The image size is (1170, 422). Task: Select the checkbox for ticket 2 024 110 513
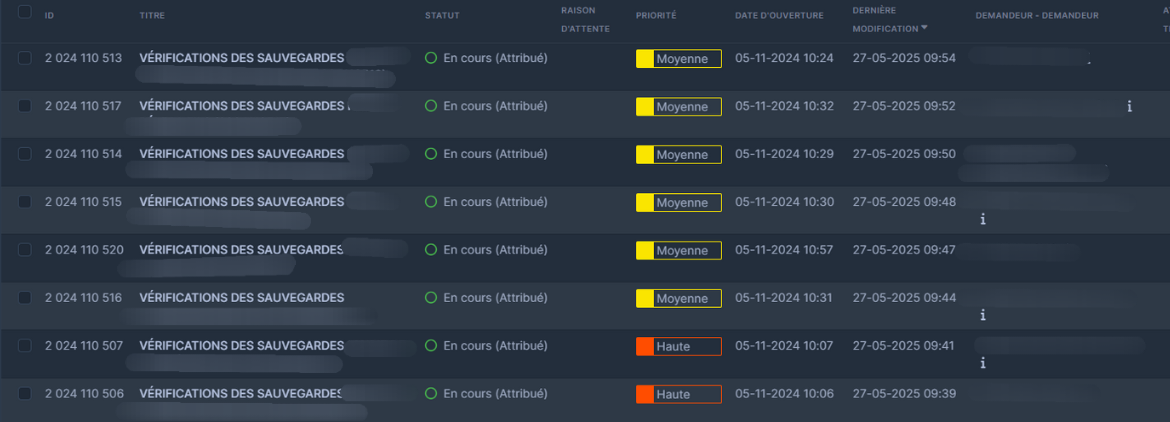click(x=24, y=58)
